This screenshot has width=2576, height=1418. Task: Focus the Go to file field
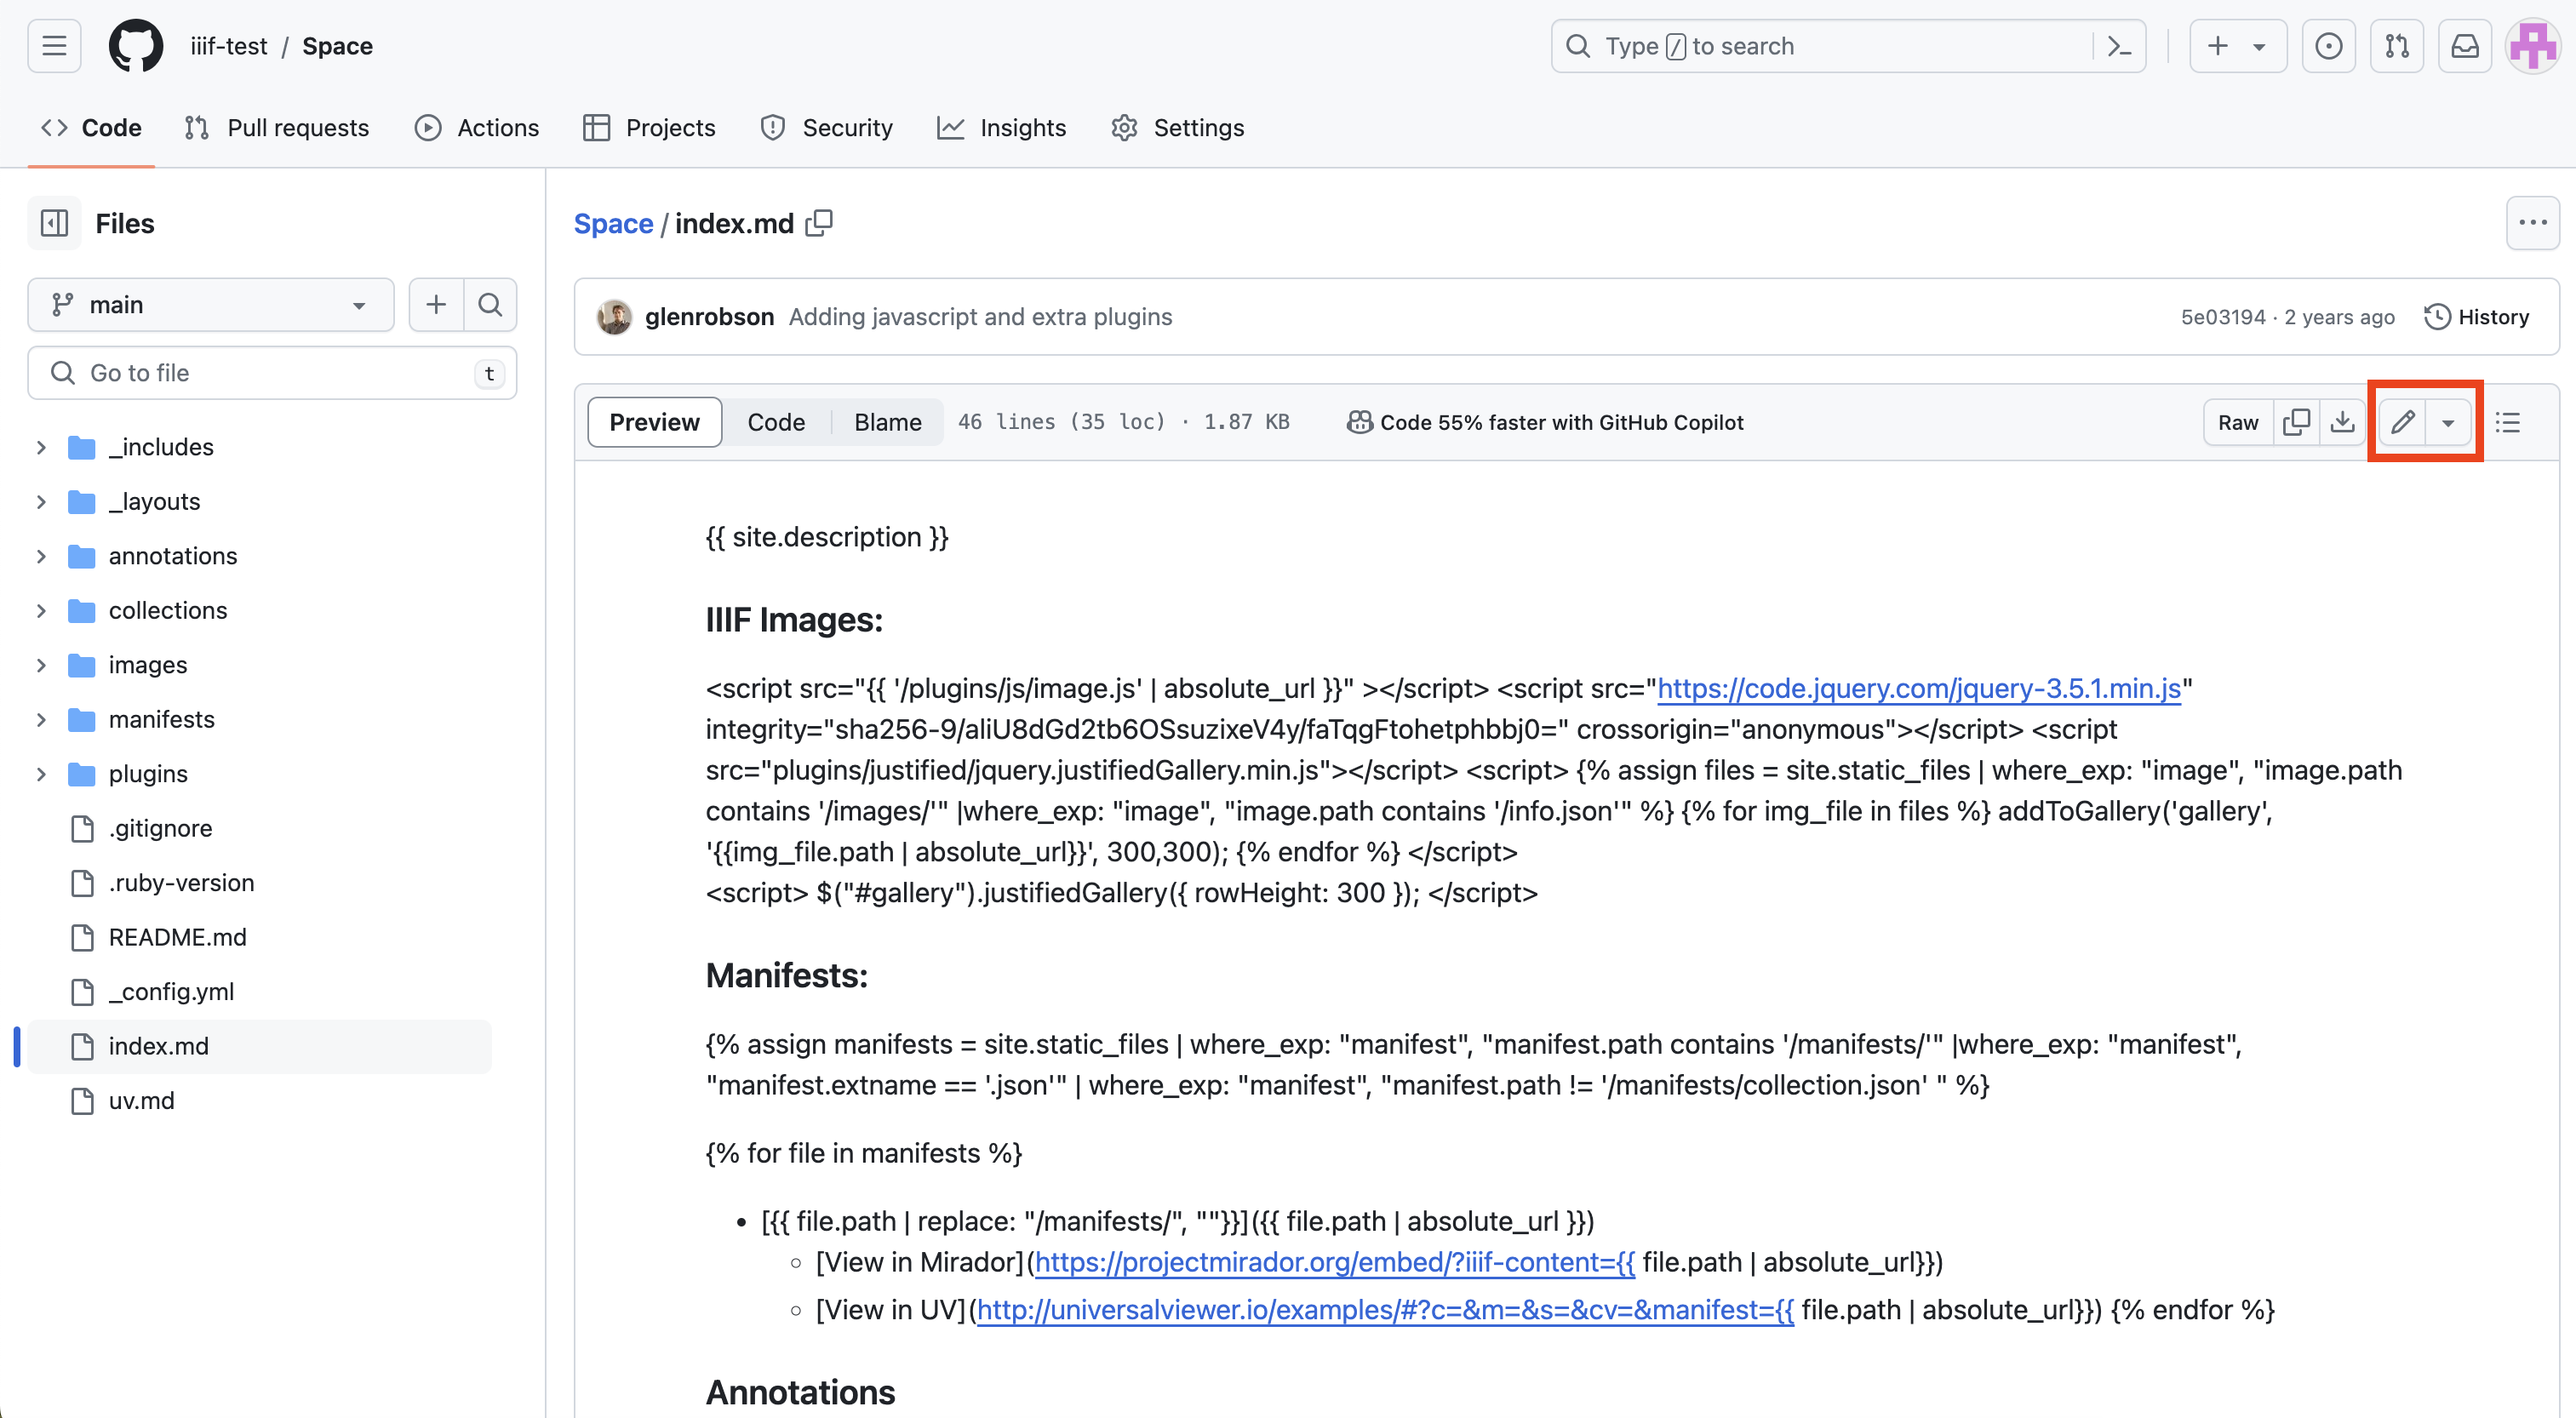tap(272, 373)
